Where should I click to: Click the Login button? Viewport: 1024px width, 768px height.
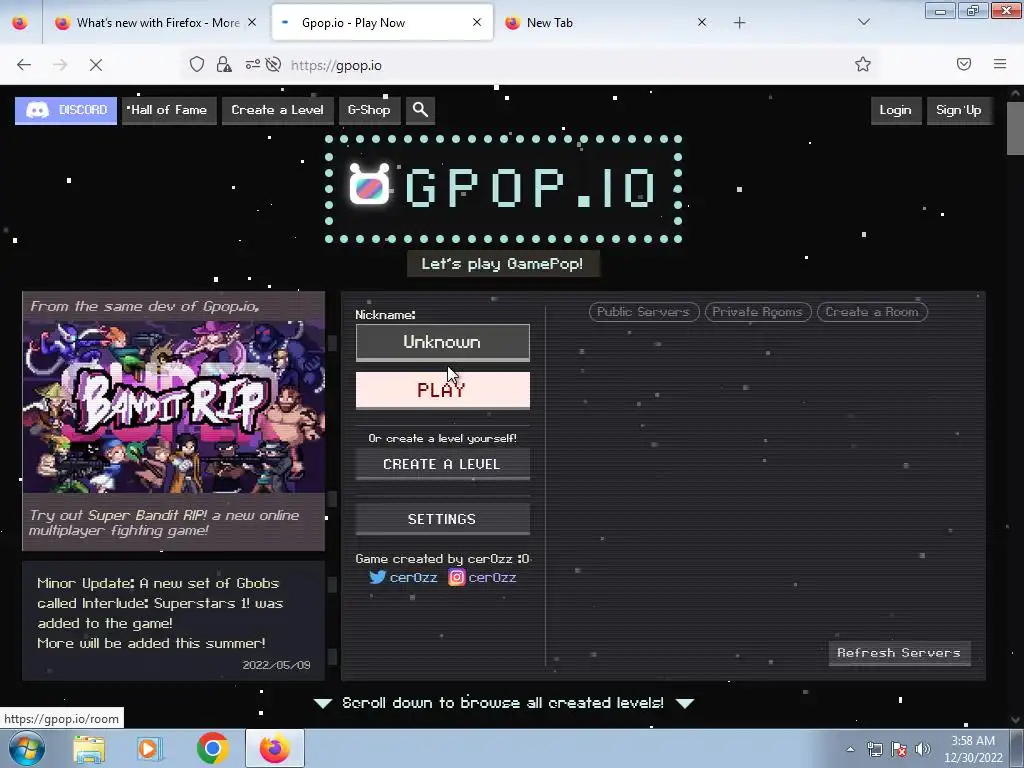(x=895, y=110)
